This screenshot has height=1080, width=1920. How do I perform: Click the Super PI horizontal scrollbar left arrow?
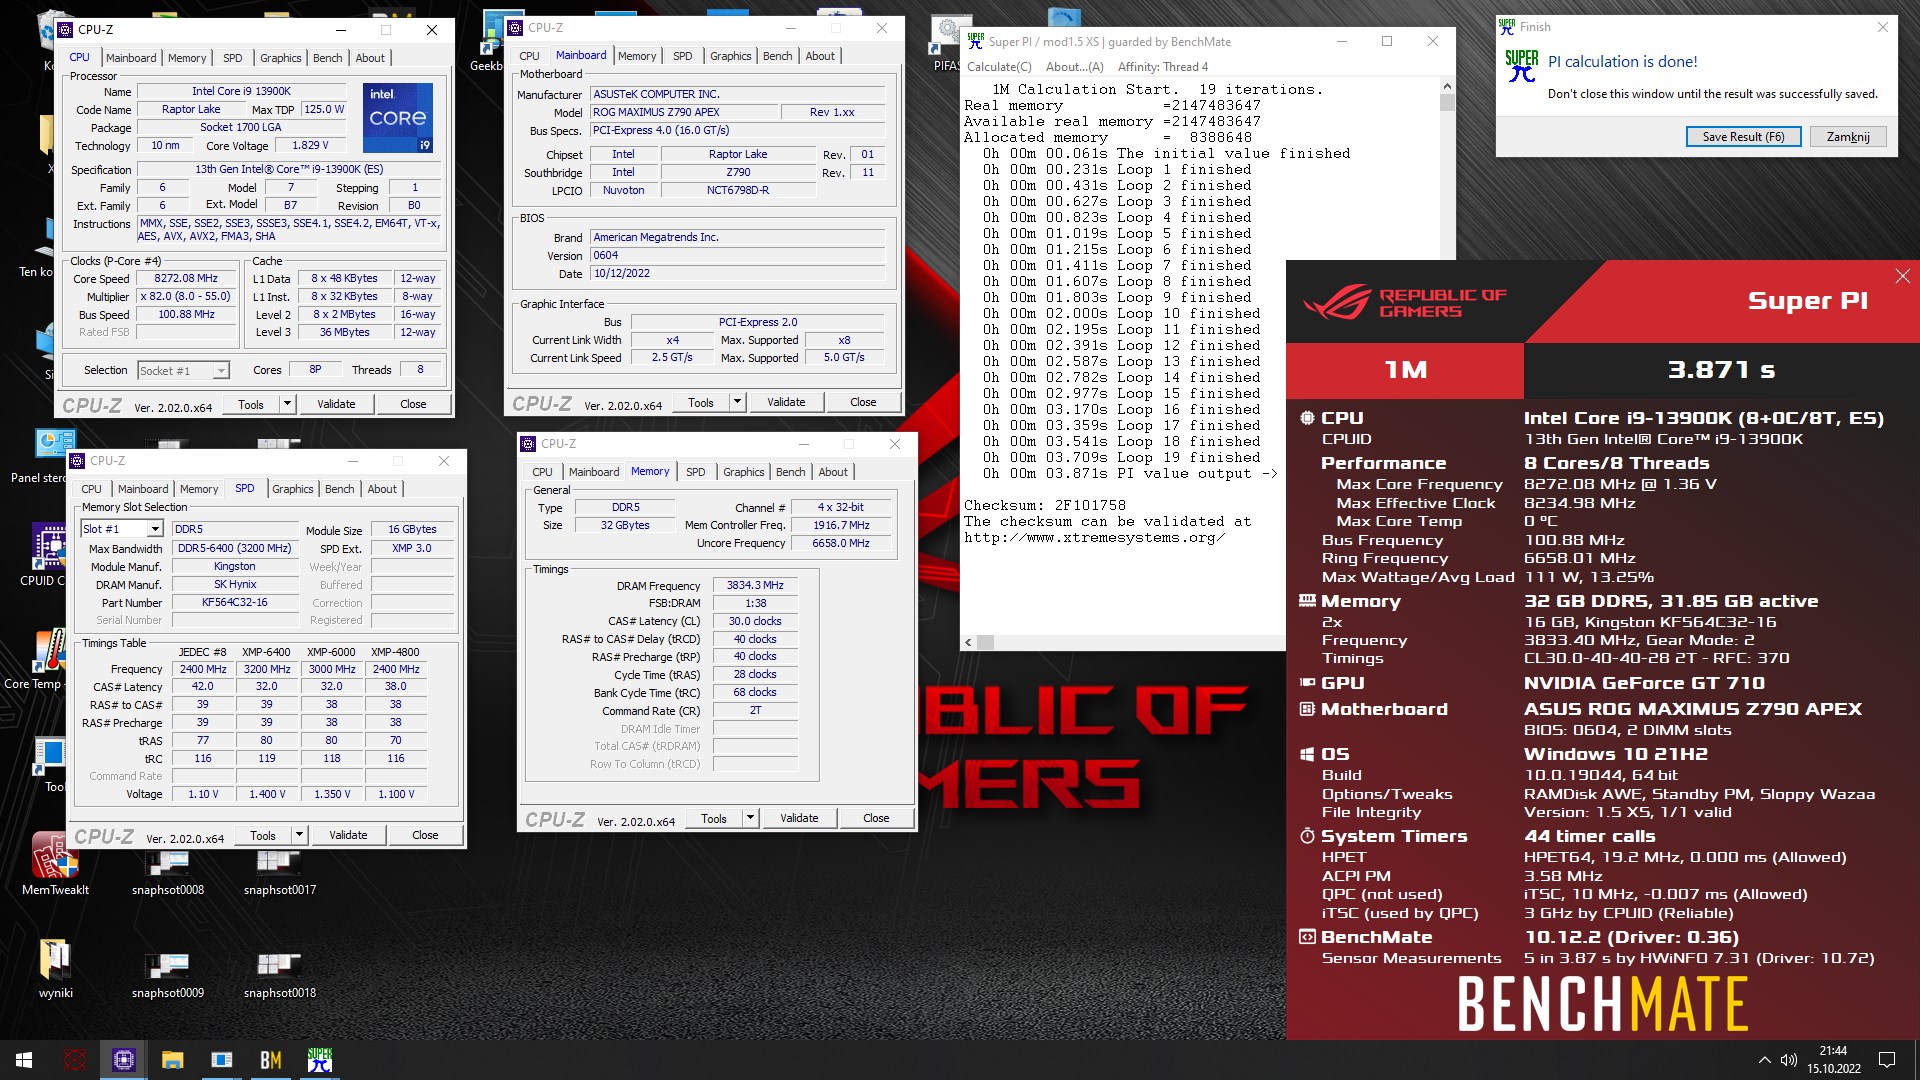(x=968, y=642)
